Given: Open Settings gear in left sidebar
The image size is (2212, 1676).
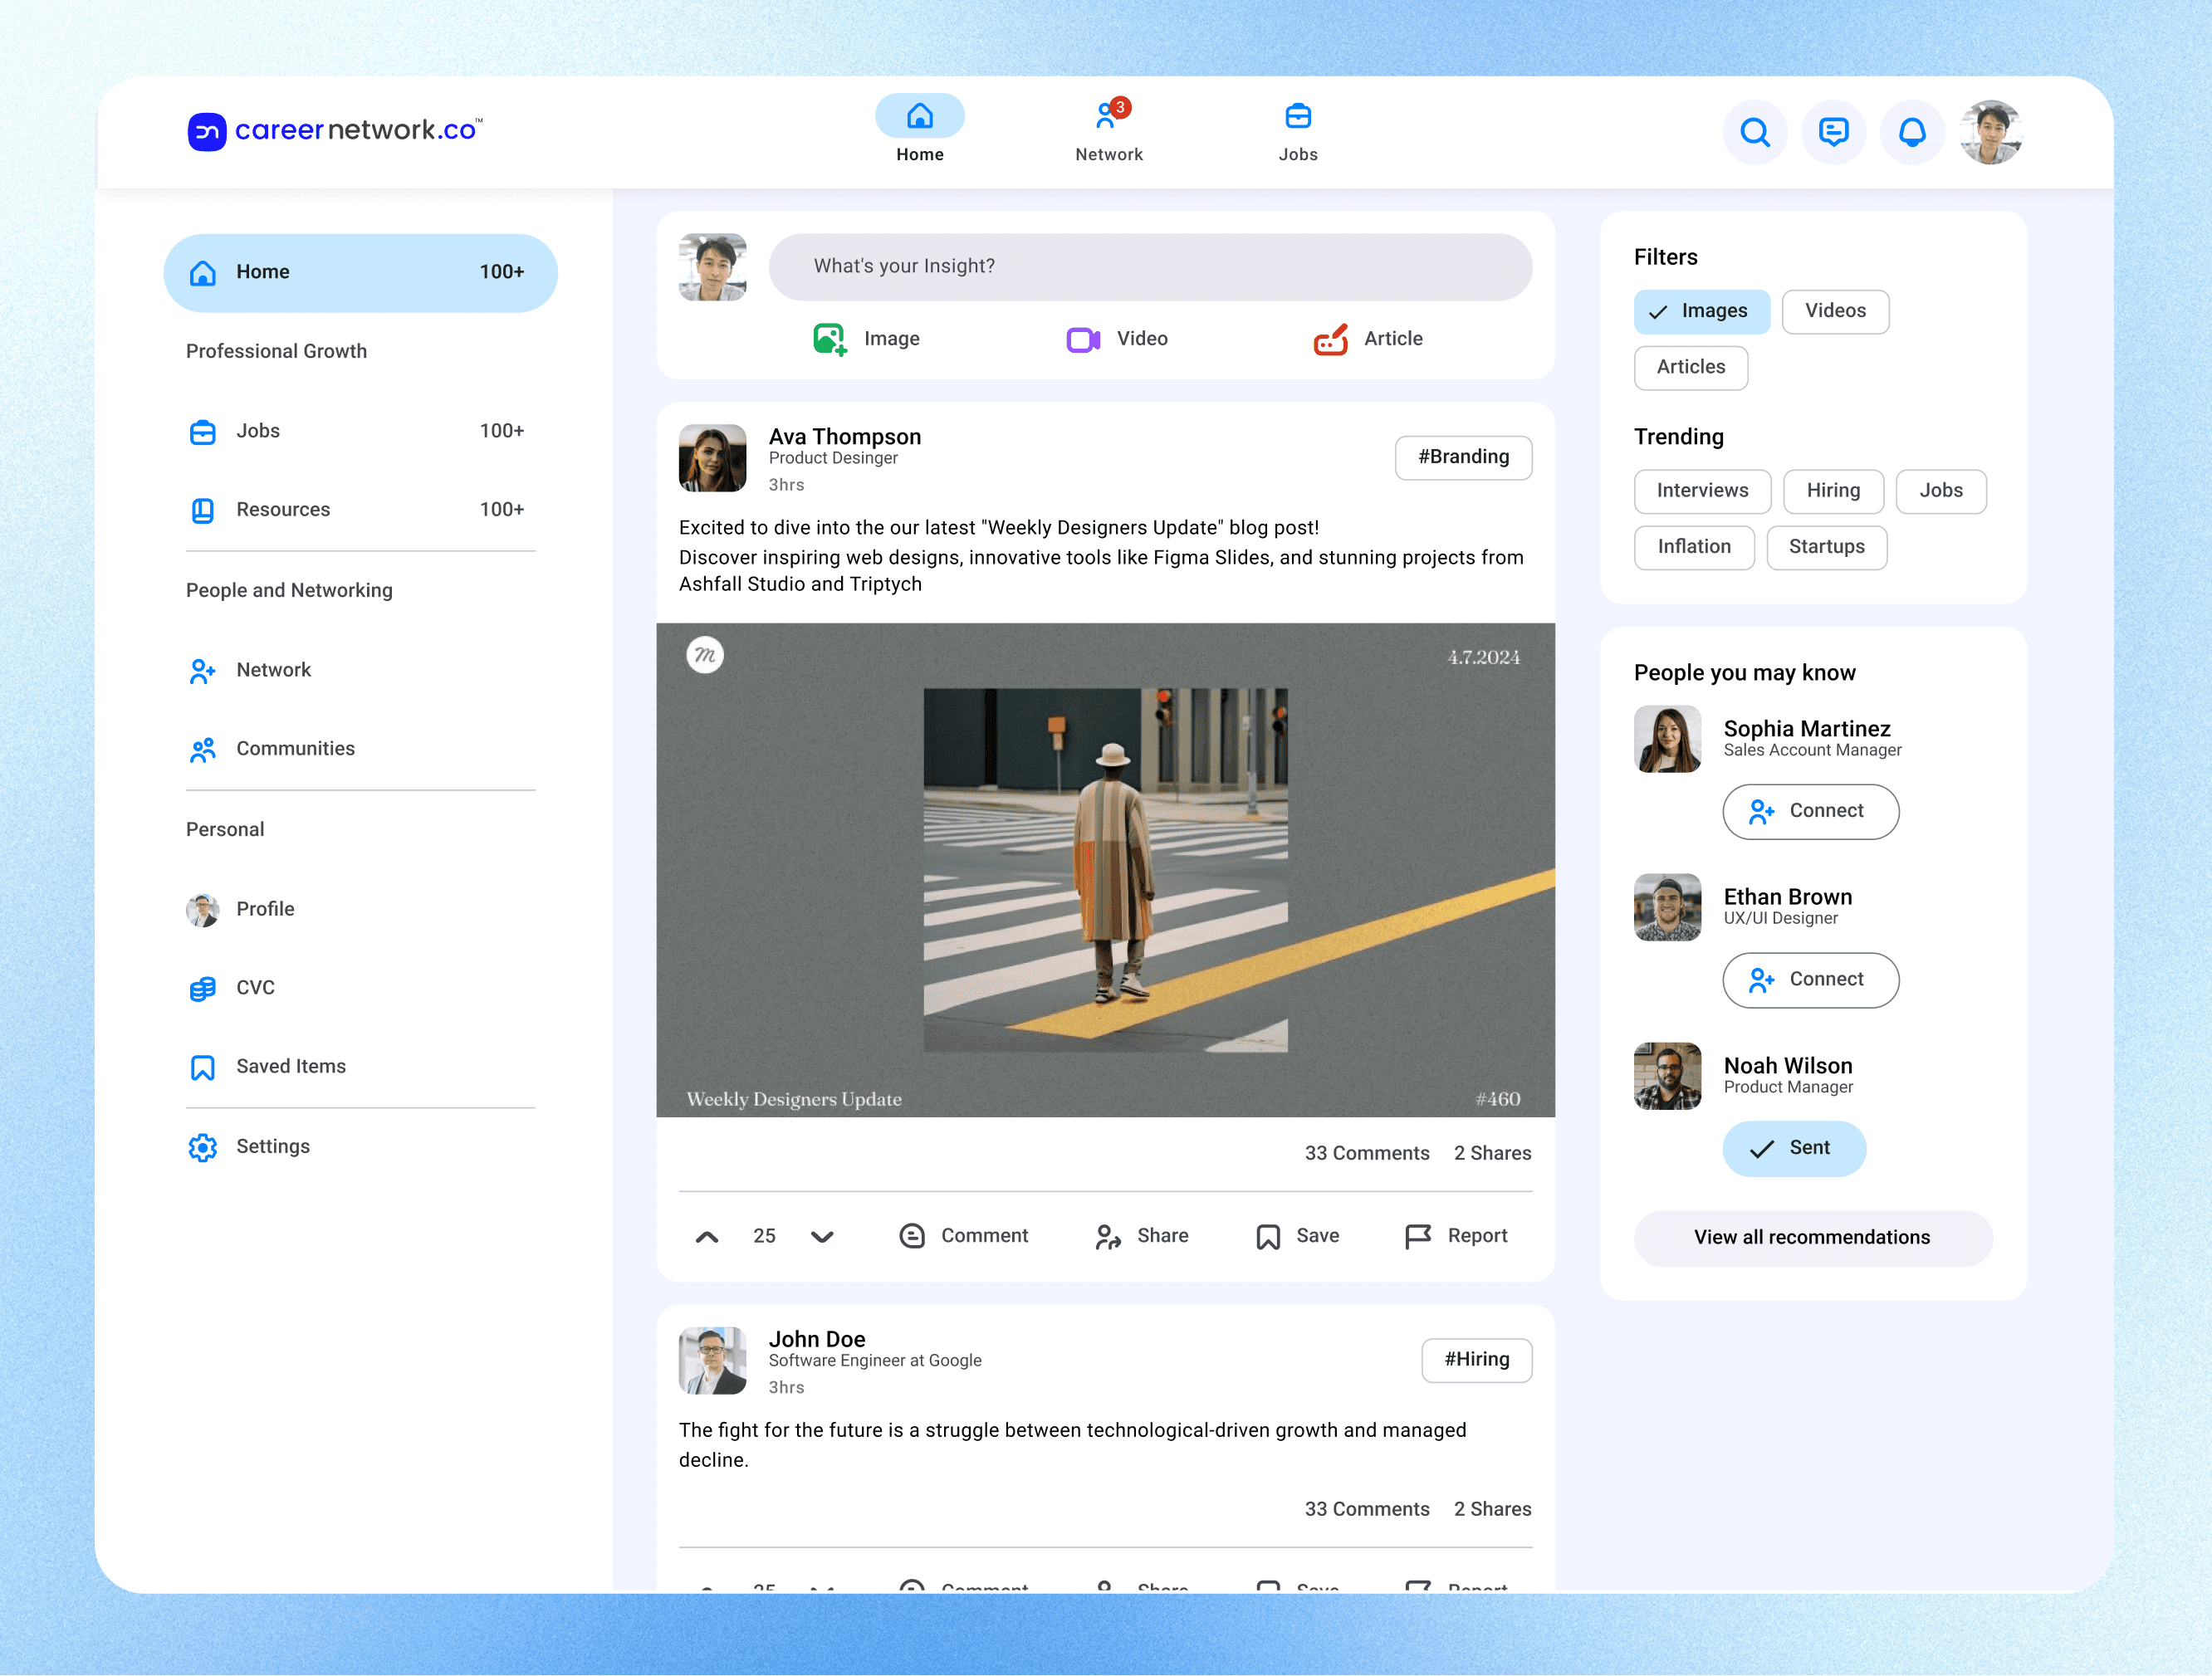Looking at the screenshot, I should click(x=250, y=1146).
